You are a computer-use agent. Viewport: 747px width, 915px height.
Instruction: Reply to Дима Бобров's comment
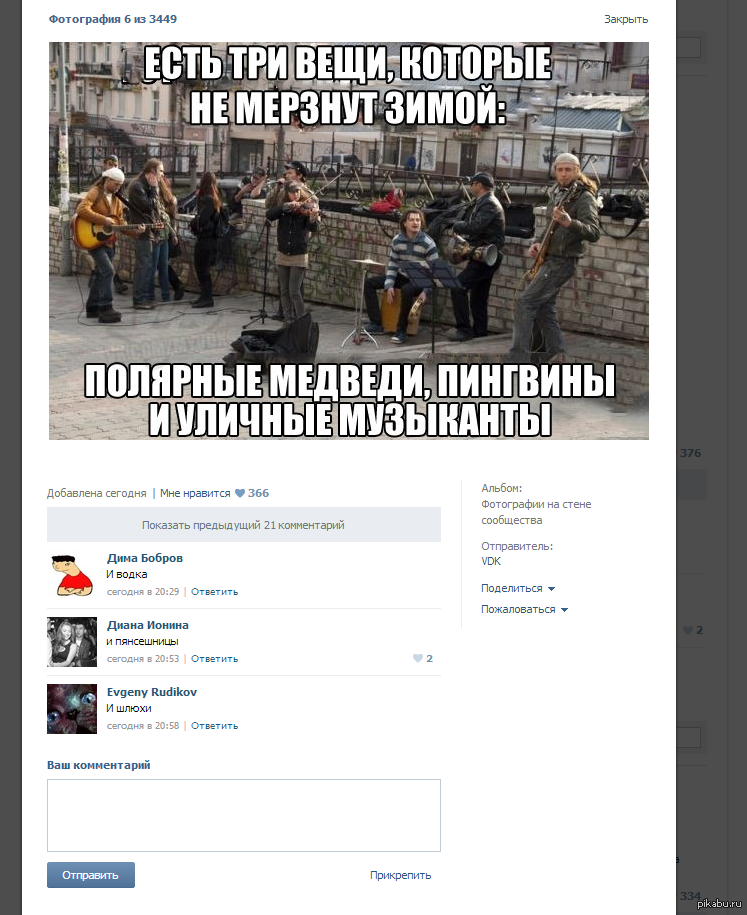pyautogui.click(x=214, y=592)
